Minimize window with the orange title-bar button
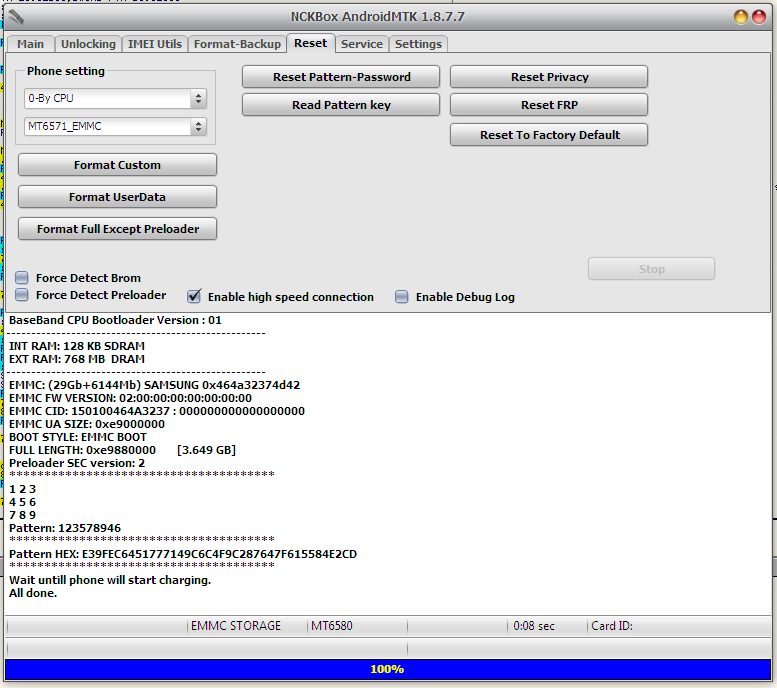Viewport: 777px width, 688px height. (740, 17)
